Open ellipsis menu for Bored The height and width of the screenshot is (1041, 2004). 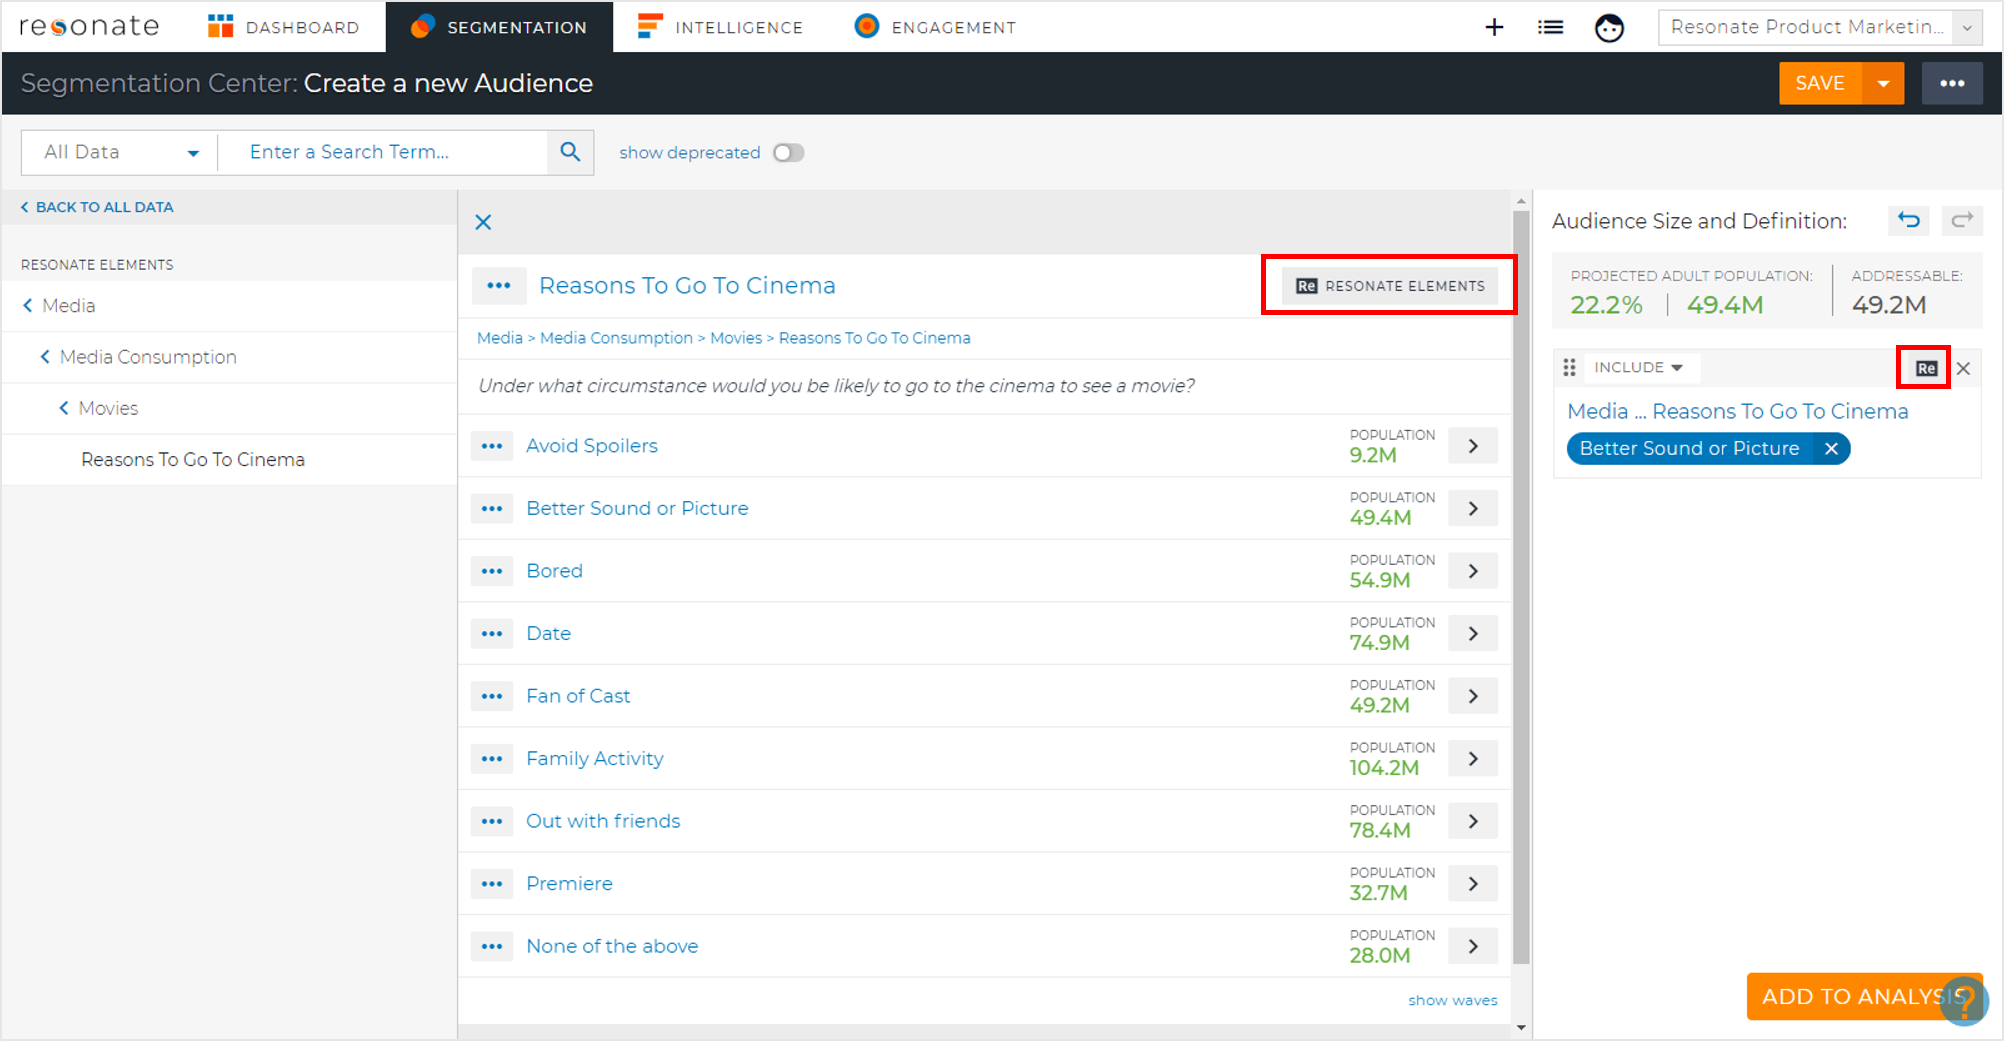pos(492,571)
